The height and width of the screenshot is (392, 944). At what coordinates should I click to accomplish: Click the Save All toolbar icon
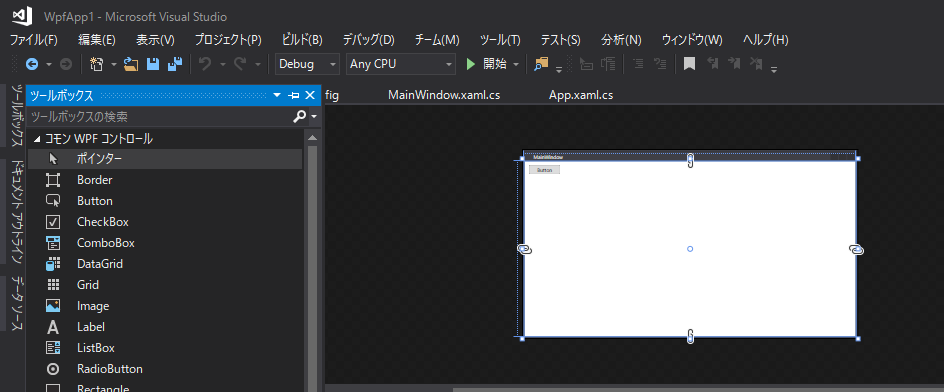pos(175,64)
